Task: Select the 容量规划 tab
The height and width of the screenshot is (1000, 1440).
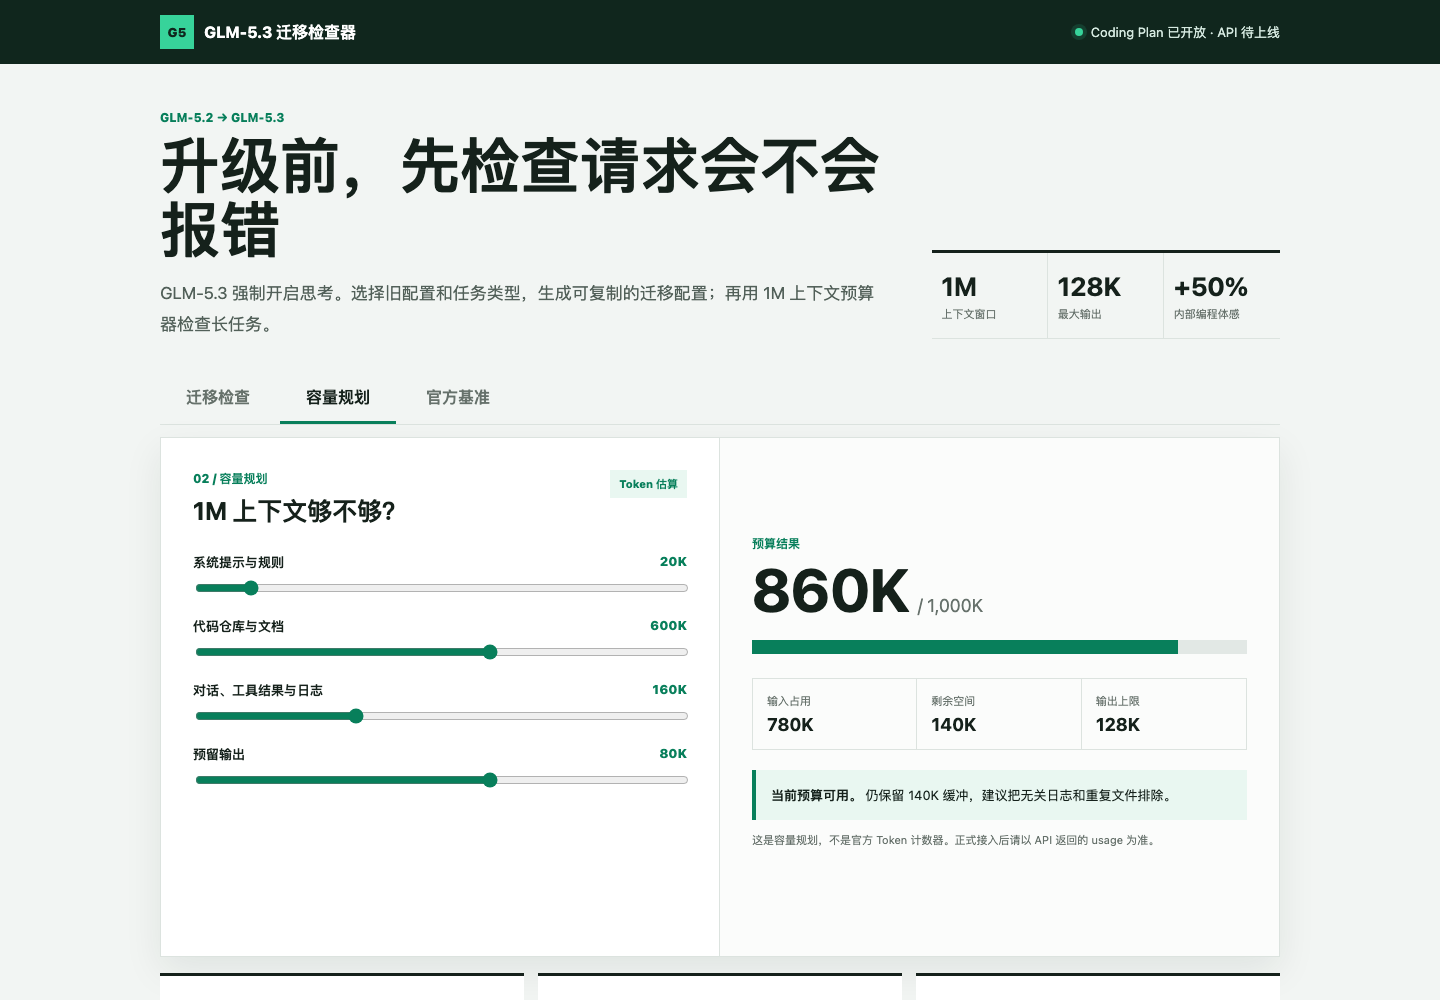Action: [x=338, y=397]
